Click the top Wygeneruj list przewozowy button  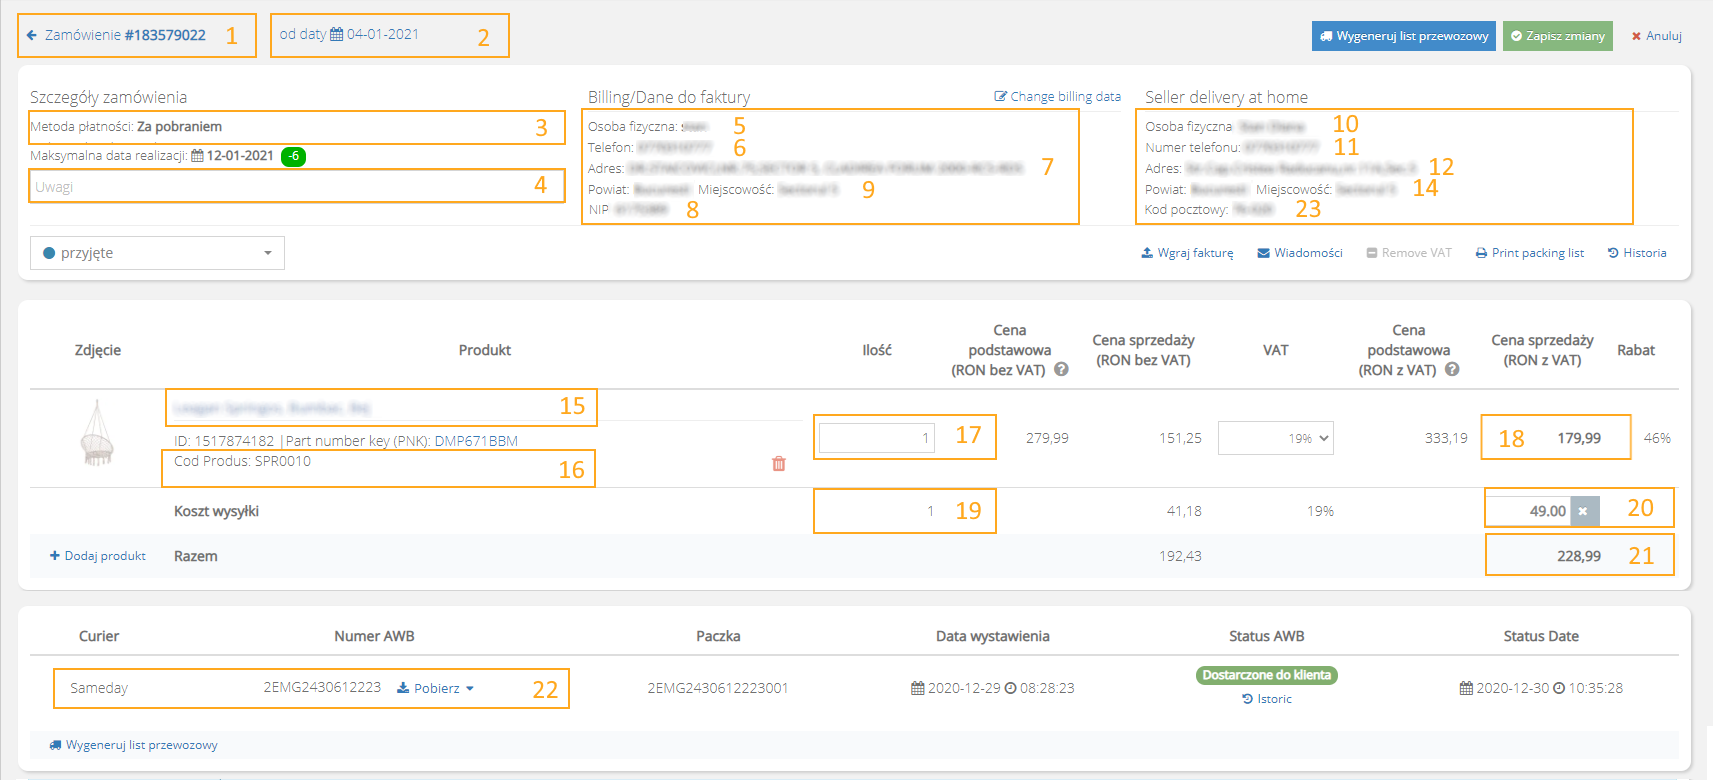pos(1403,36)
